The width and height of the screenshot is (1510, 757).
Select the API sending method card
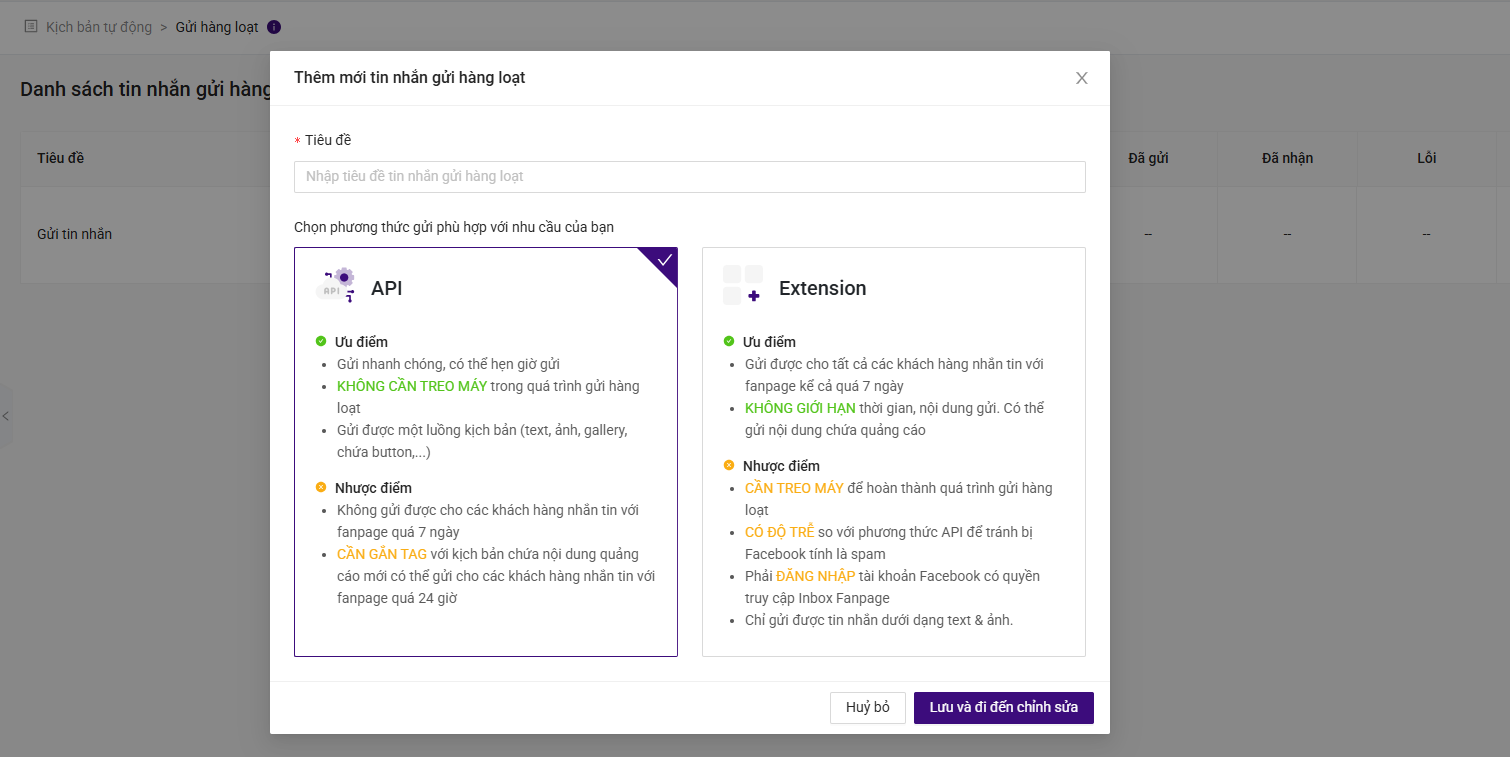click(485, 451)
